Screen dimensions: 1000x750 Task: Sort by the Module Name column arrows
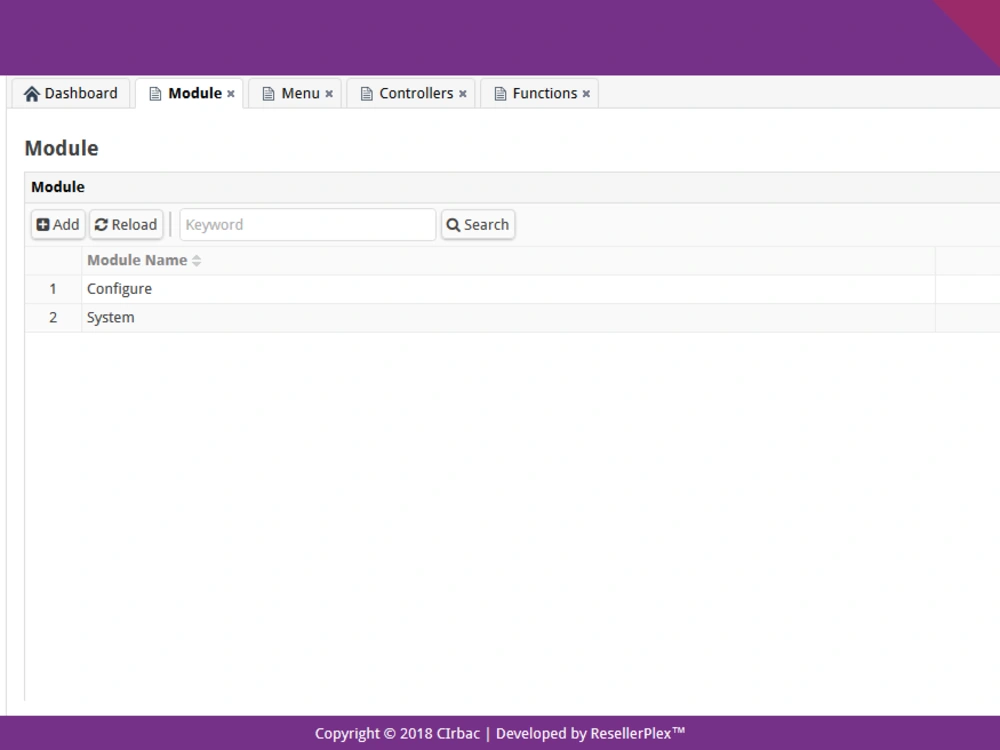[196, 260]
